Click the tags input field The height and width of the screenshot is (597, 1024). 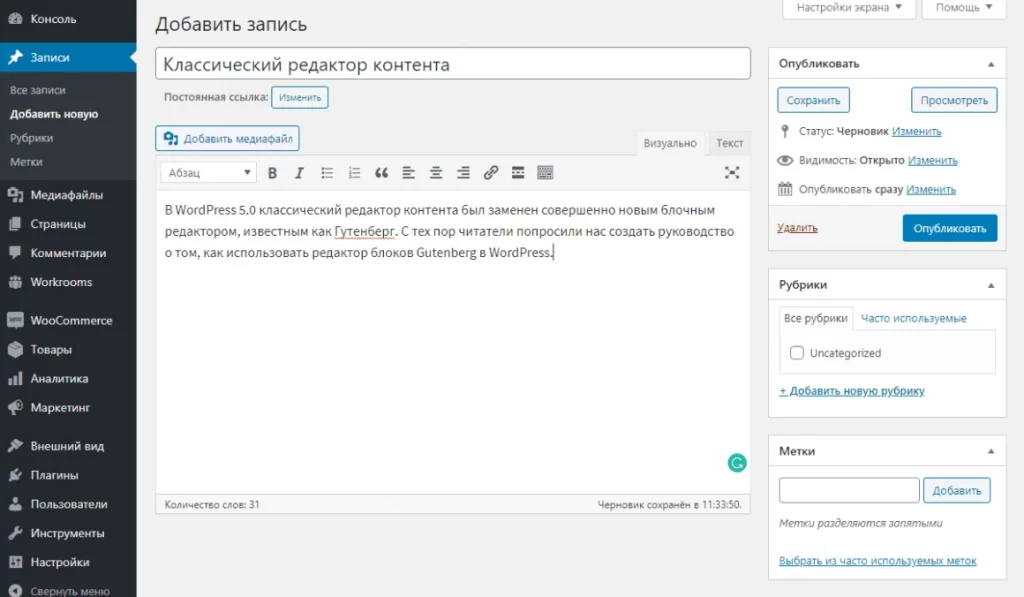pos(848,490)
